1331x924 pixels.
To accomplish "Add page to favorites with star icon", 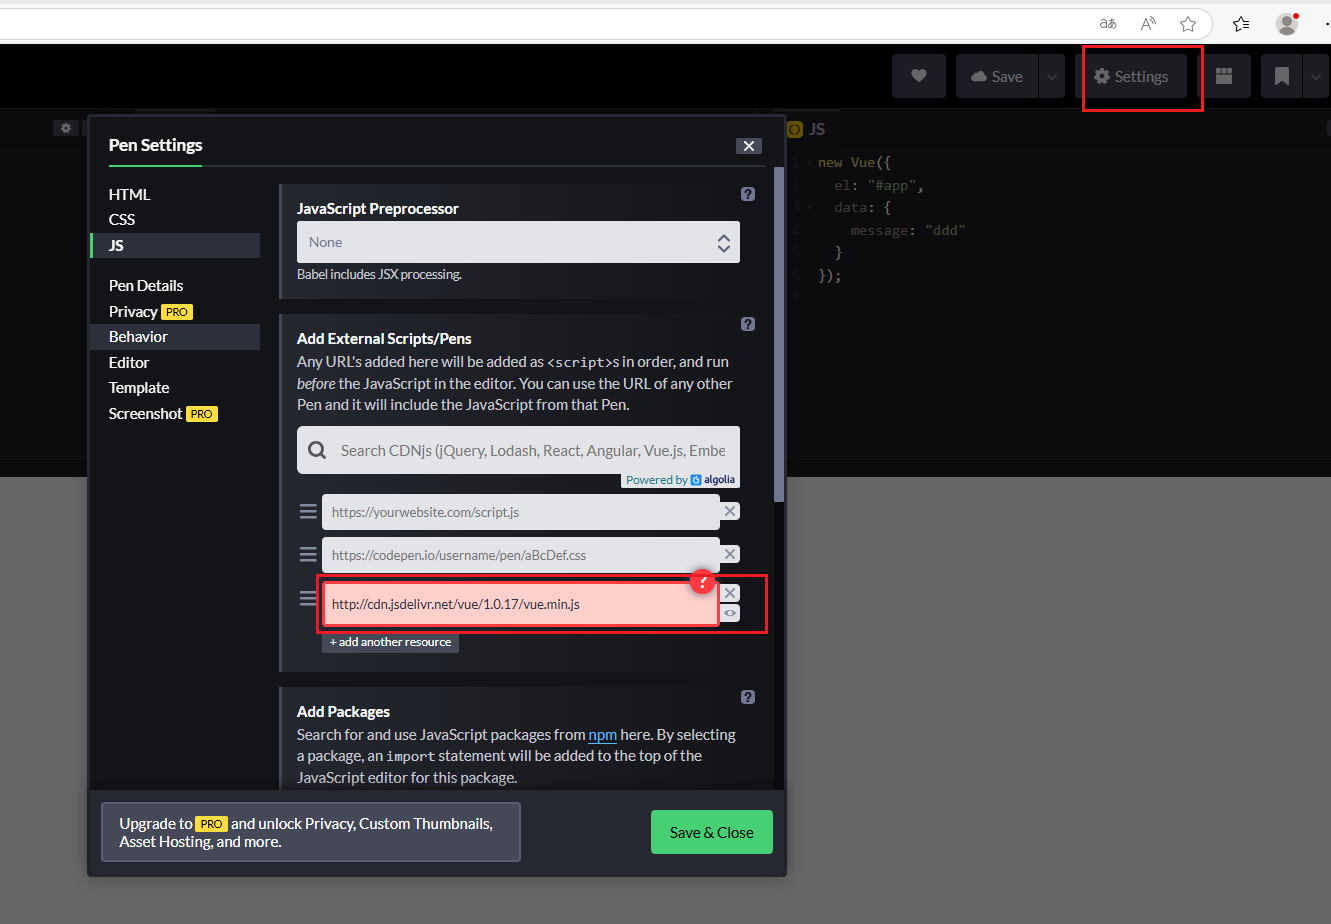I will (x=1188, y=24).
